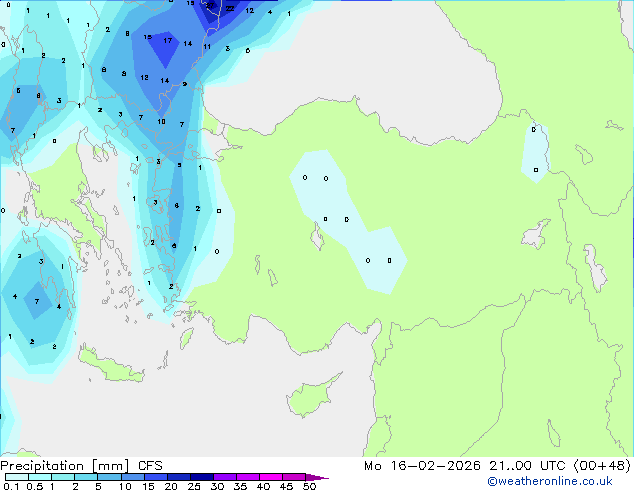Click legend label '50'

click(310, 486)
